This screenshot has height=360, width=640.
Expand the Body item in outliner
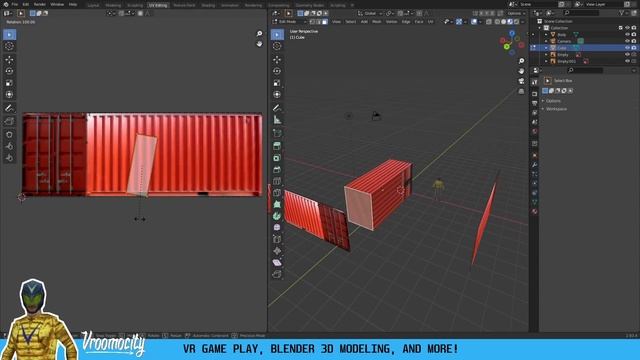point(547,35)
